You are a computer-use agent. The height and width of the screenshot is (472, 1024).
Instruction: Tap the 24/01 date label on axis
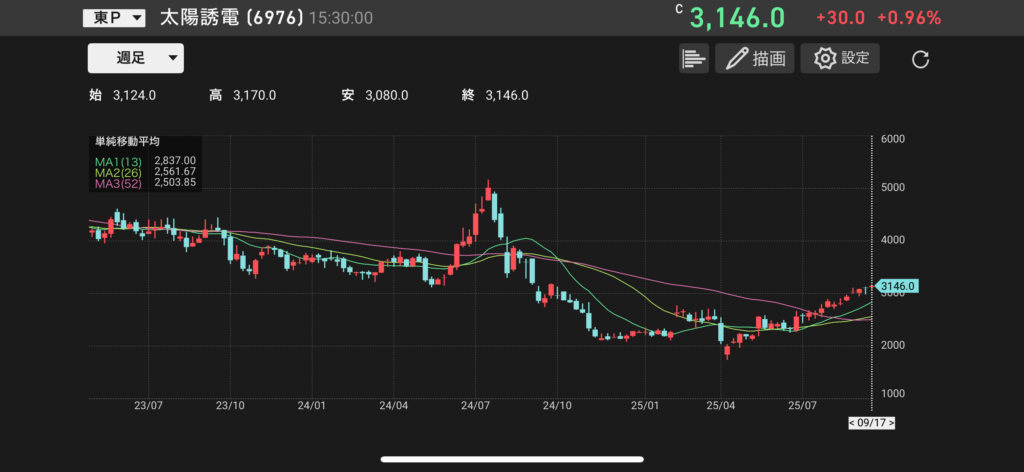[312, 406]
